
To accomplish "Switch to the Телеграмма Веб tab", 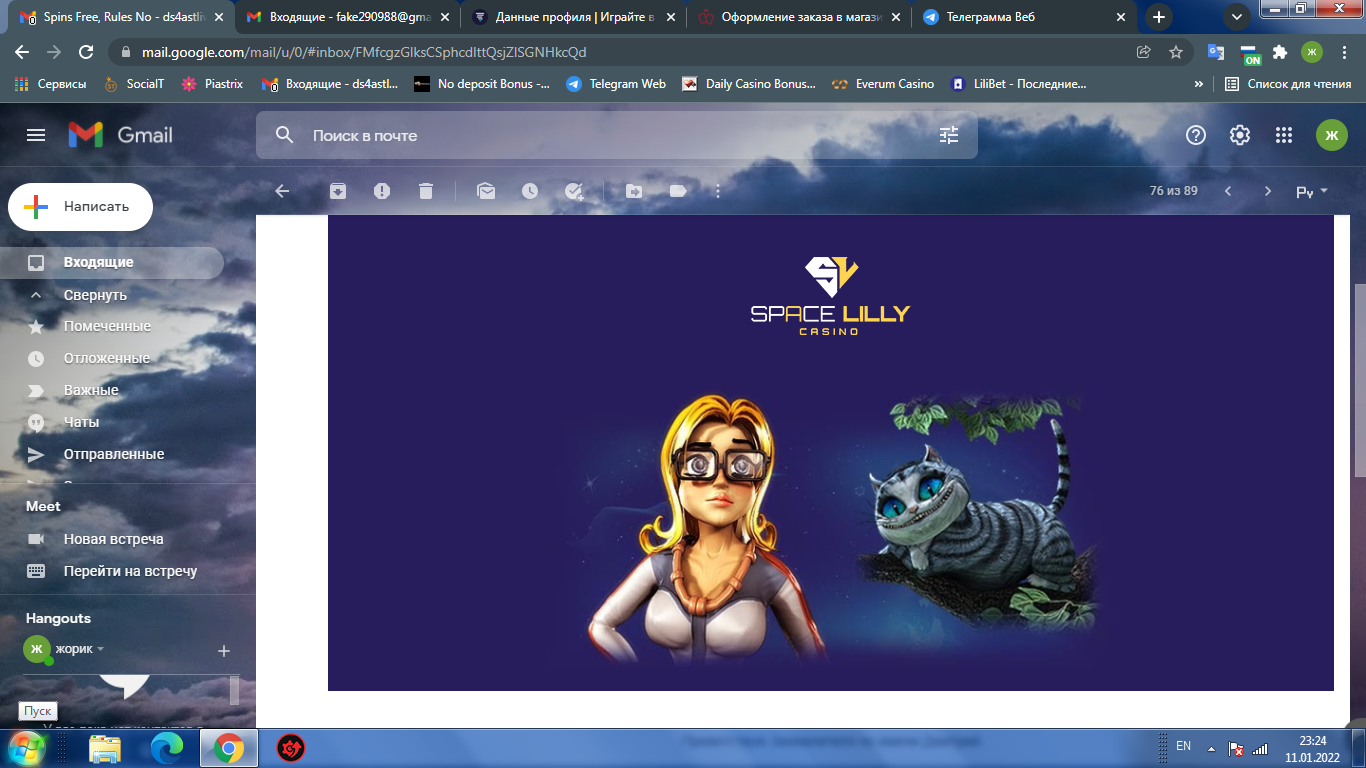I will 1024,17.
